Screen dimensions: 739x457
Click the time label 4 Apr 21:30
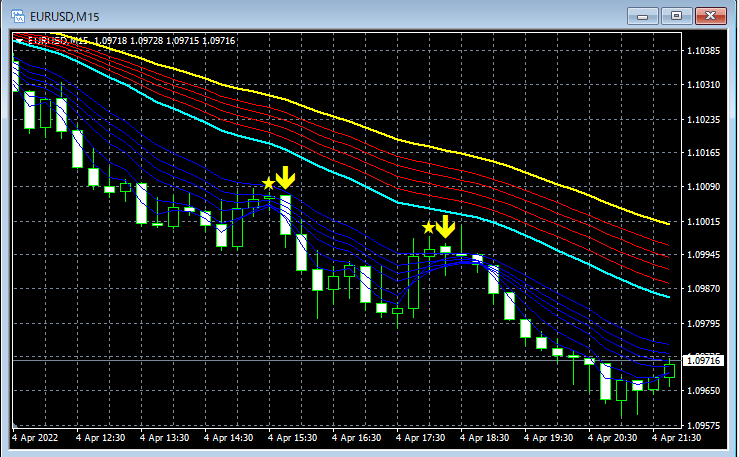tap(677, 438)
